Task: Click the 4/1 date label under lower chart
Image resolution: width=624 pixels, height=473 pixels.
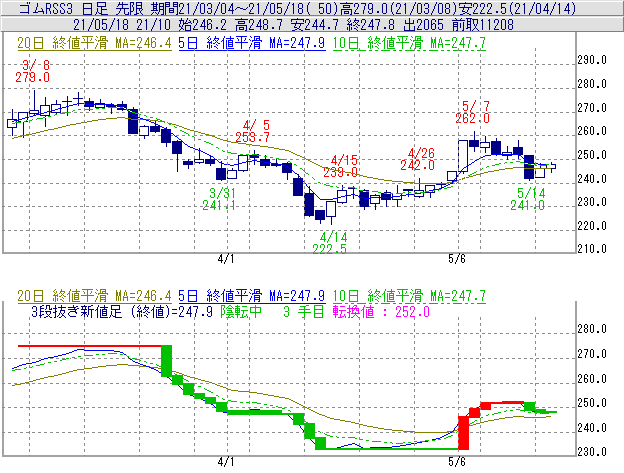Action: [x=226, y=462]
